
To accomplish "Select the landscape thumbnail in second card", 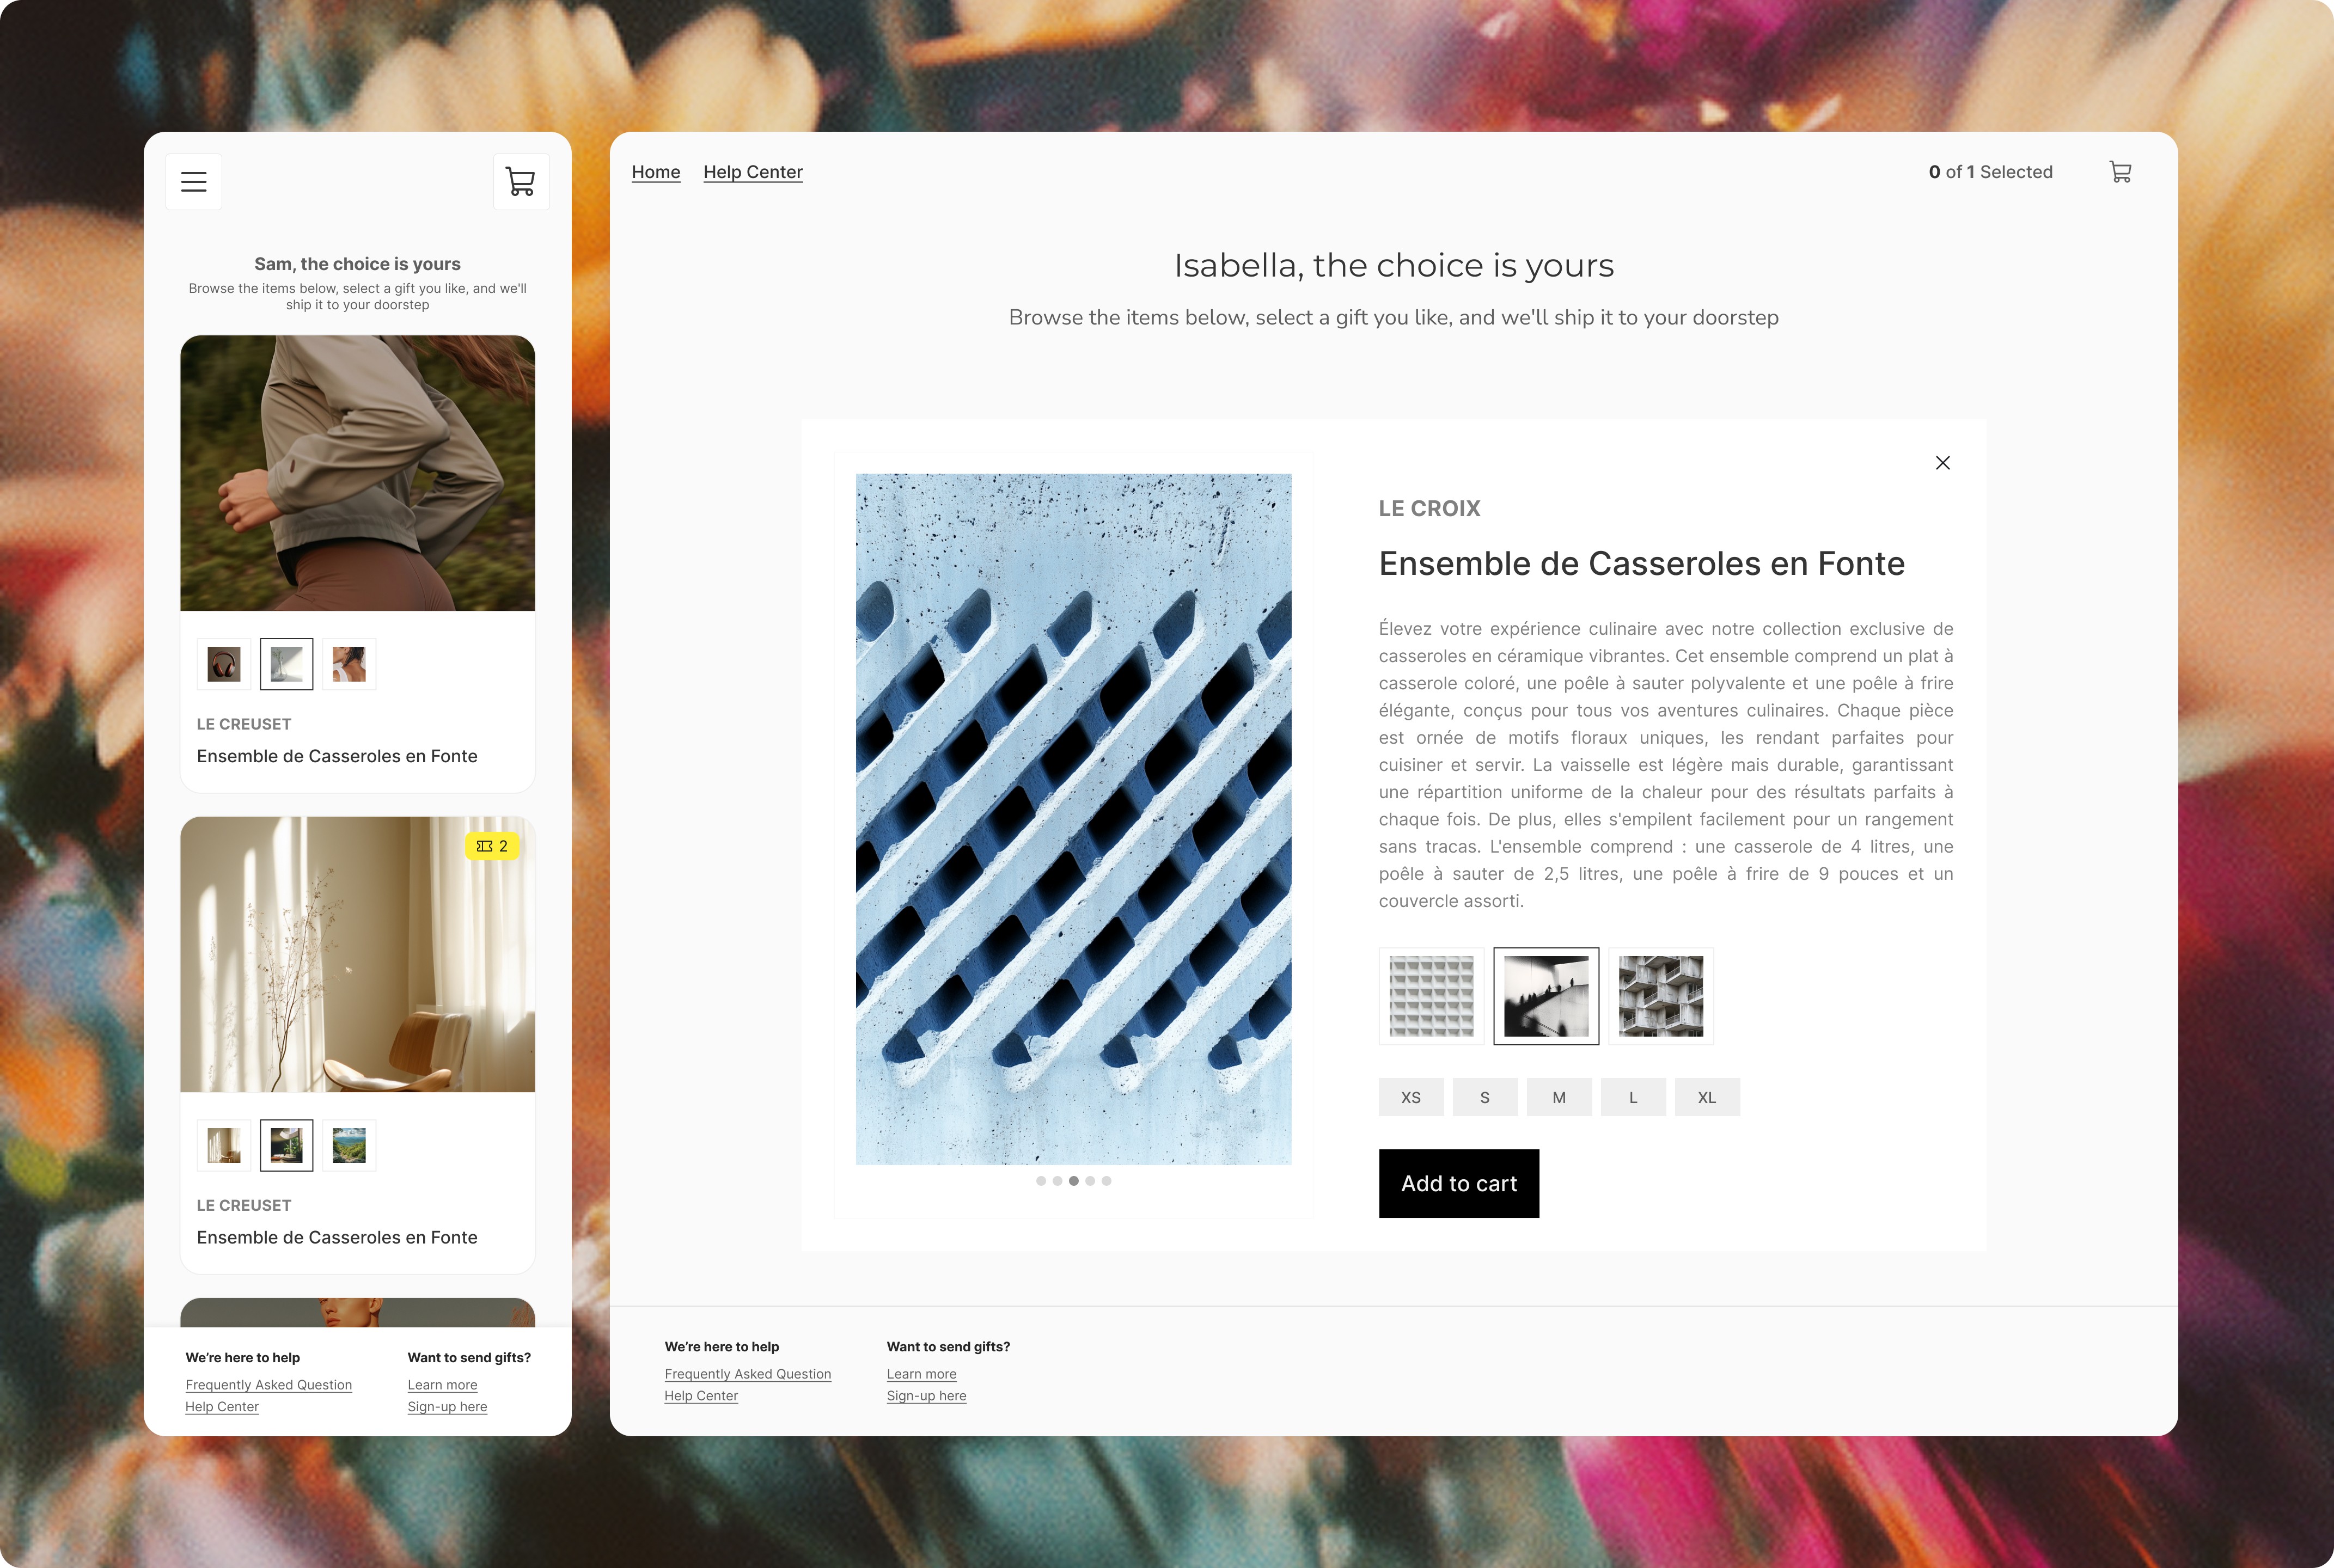I will point(349,1146).
